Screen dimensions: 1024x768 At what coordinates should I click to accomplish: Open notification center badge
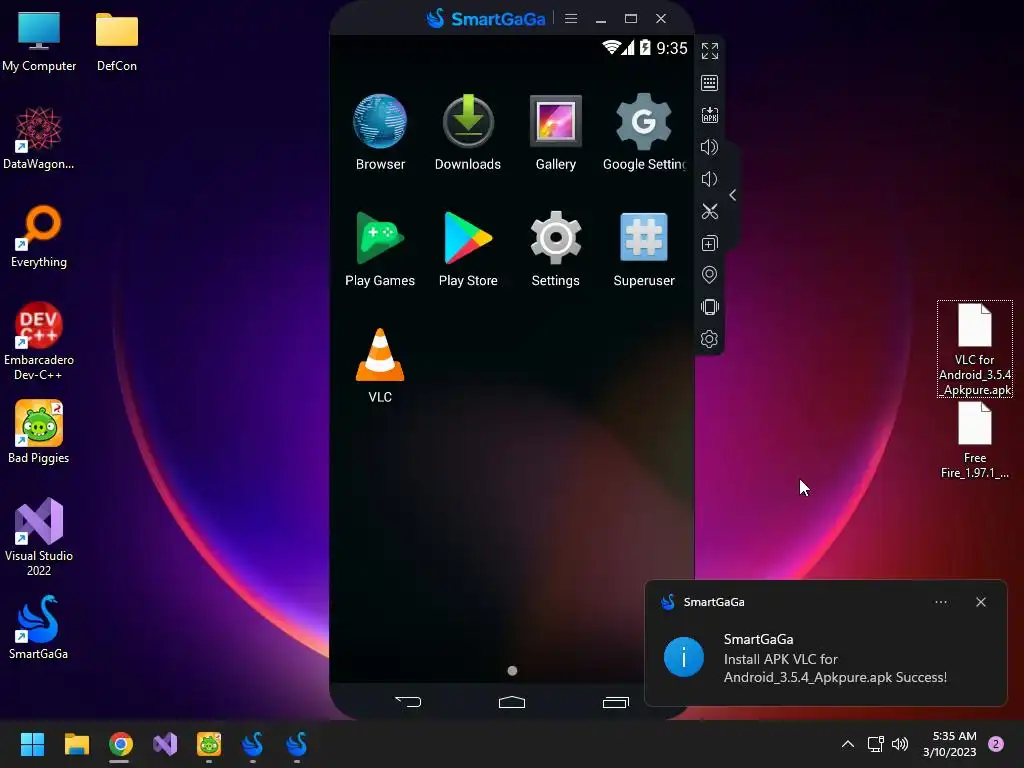coord(996,744)
